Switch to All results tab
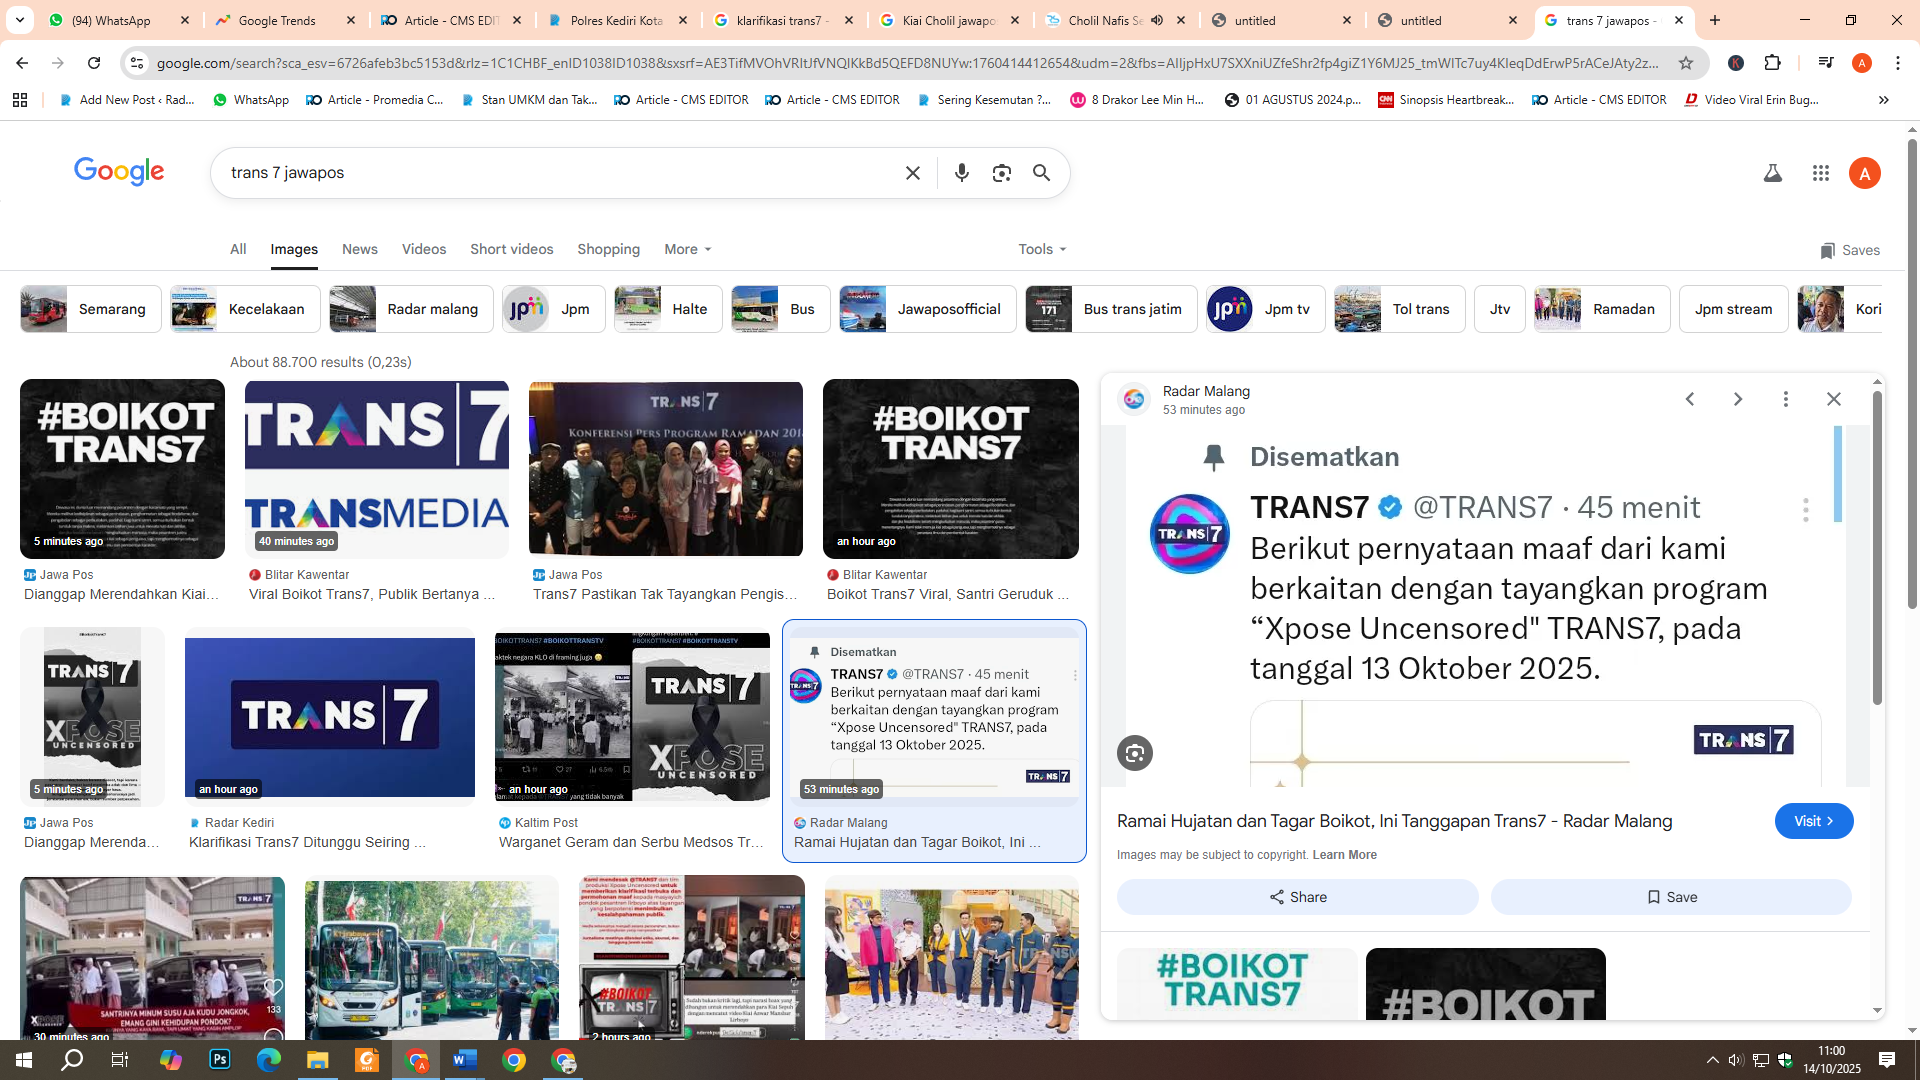 238,249
